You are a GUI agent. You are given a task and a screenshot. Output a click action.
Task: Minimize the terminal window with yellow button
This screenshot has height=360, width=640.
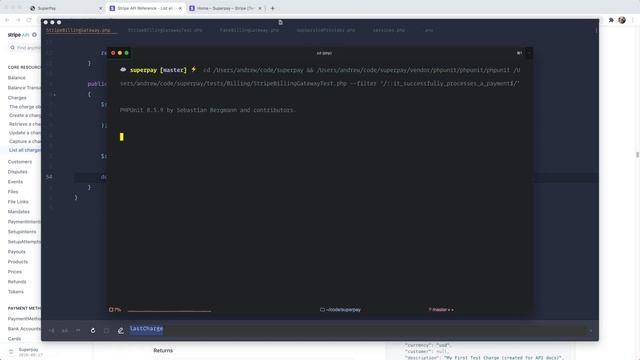point(120,53)
